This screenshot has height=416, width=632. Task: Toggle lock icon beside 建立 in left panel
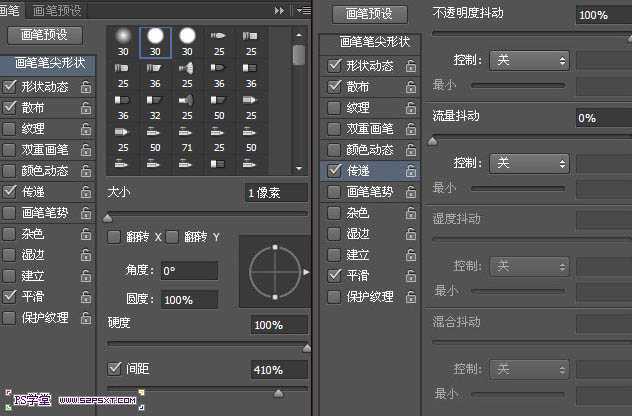[x=86, y=276]
